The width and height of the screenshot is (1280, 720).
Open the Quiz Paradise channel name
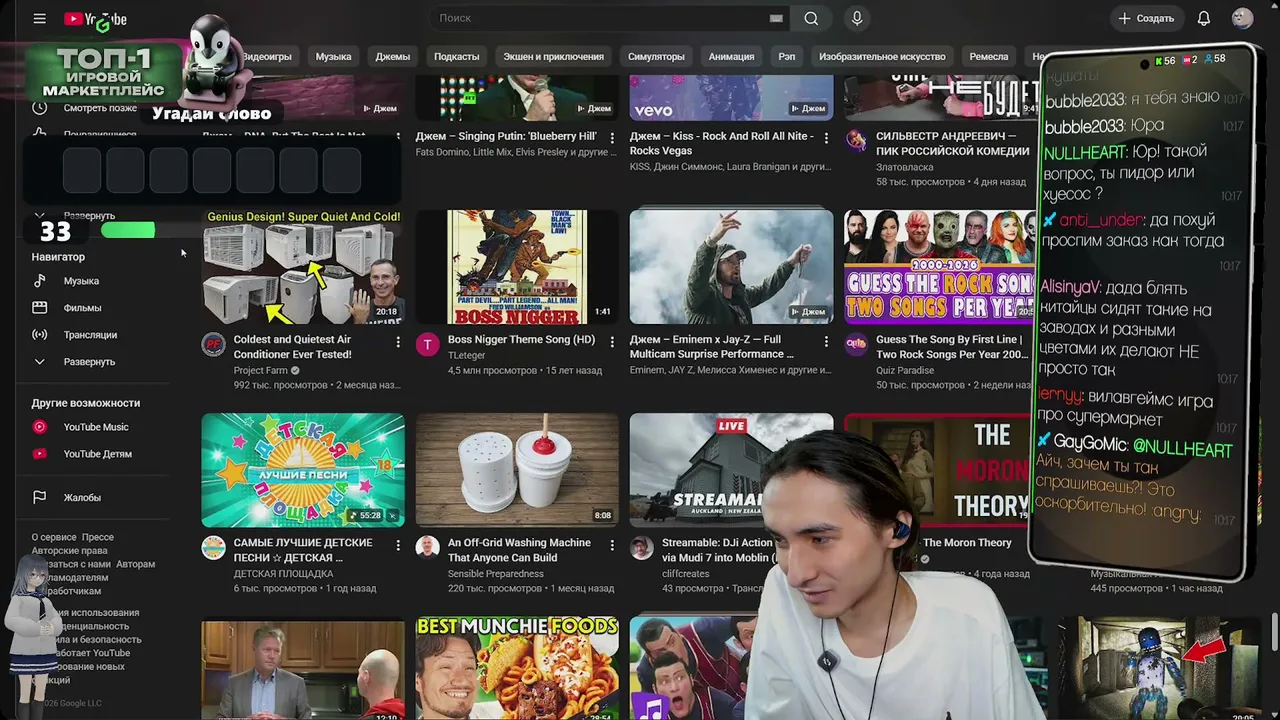coord(905,370)
